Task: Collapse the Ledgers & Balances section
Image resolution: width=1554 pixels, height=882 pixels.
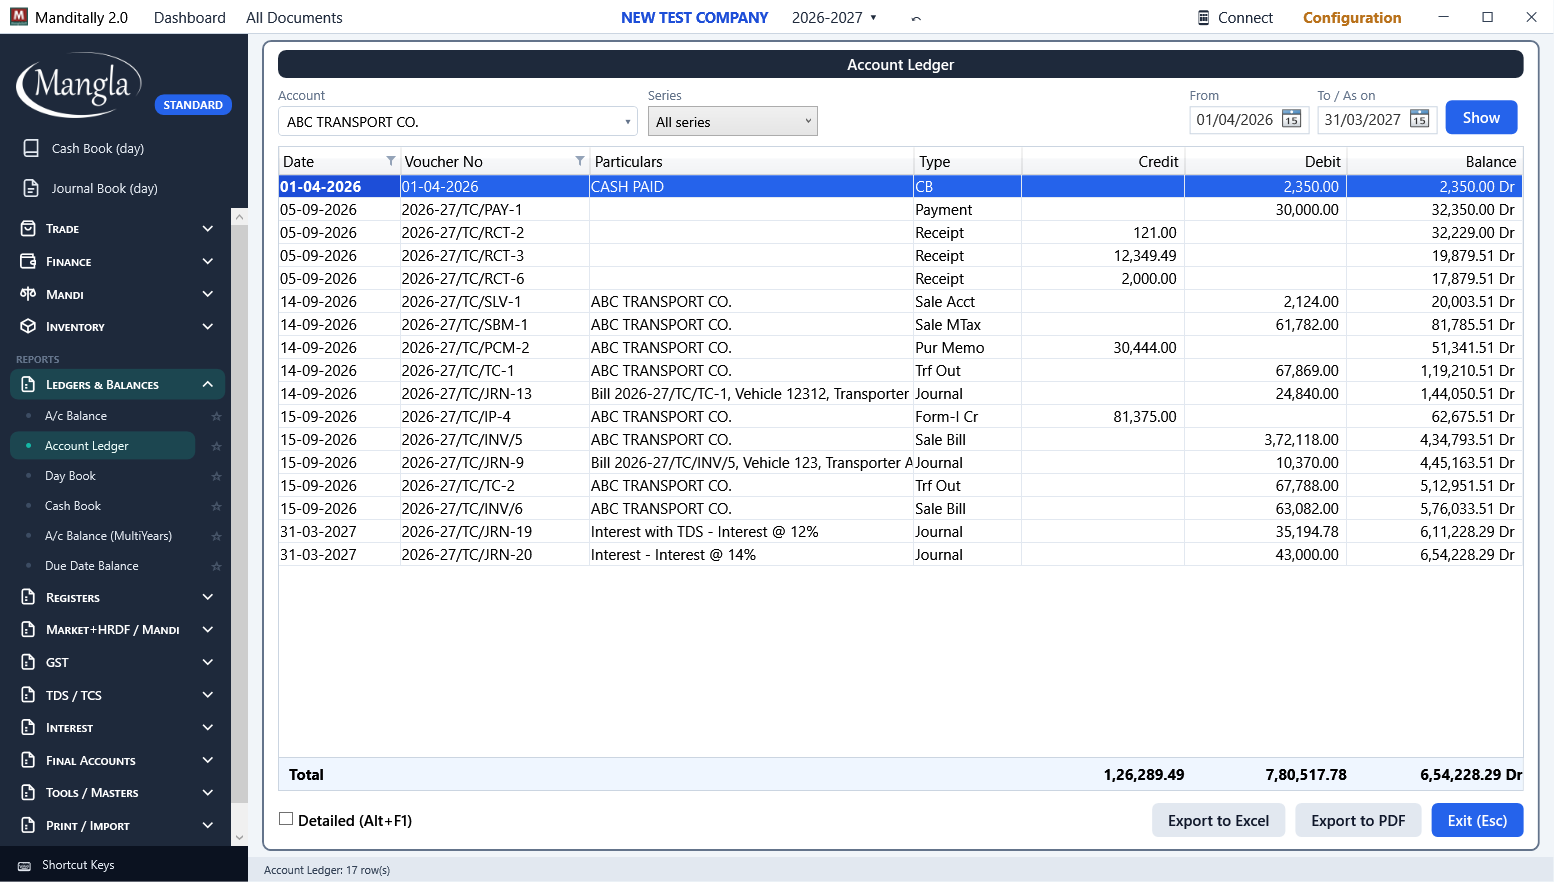Action: (118, 385)
